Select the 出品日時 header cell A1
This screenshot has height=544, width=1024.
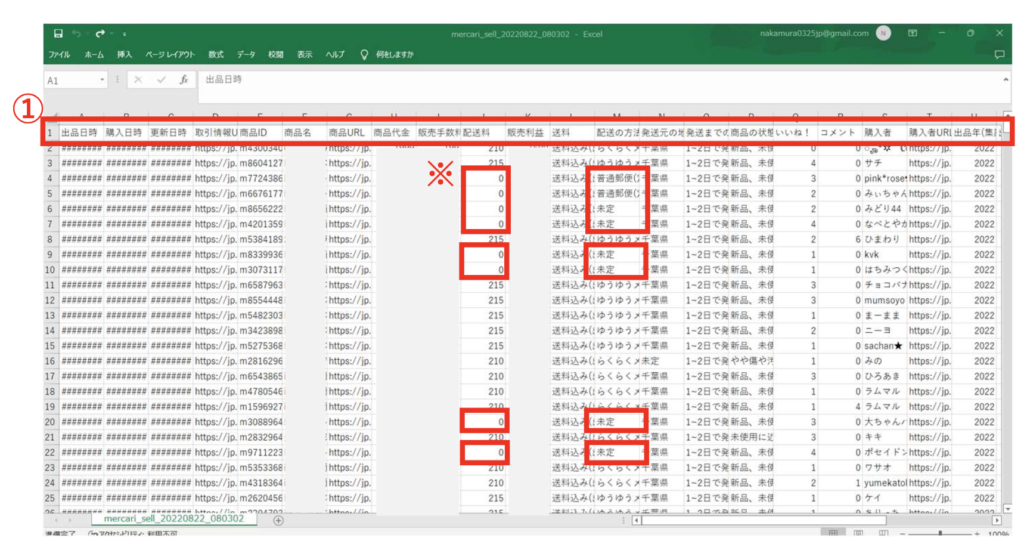point(79,131)
